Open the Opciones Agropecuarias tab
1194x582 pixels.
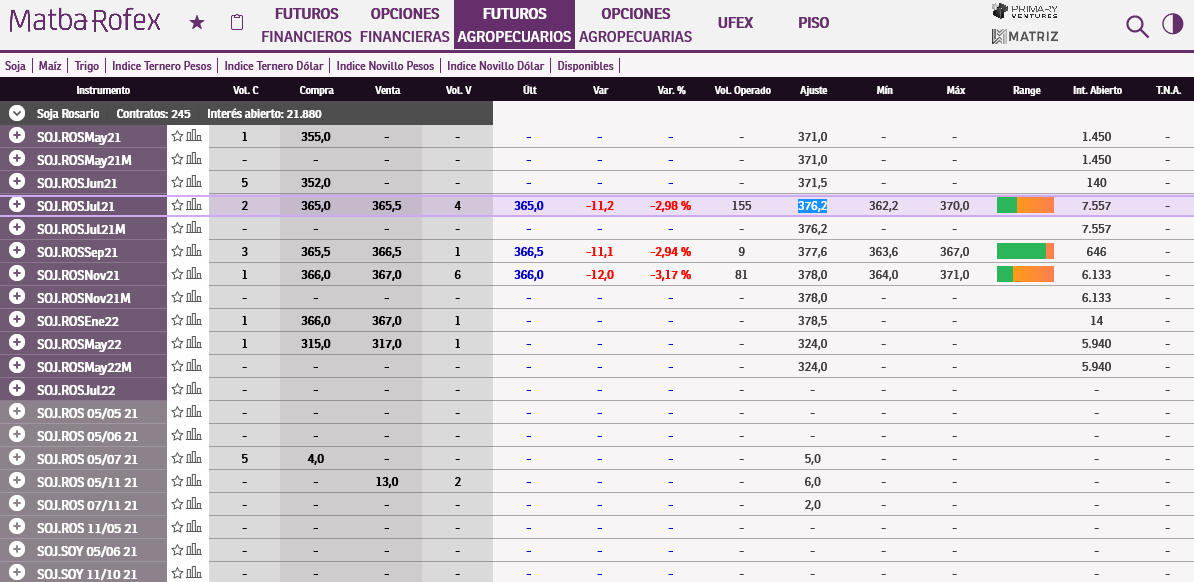(635, 25)
